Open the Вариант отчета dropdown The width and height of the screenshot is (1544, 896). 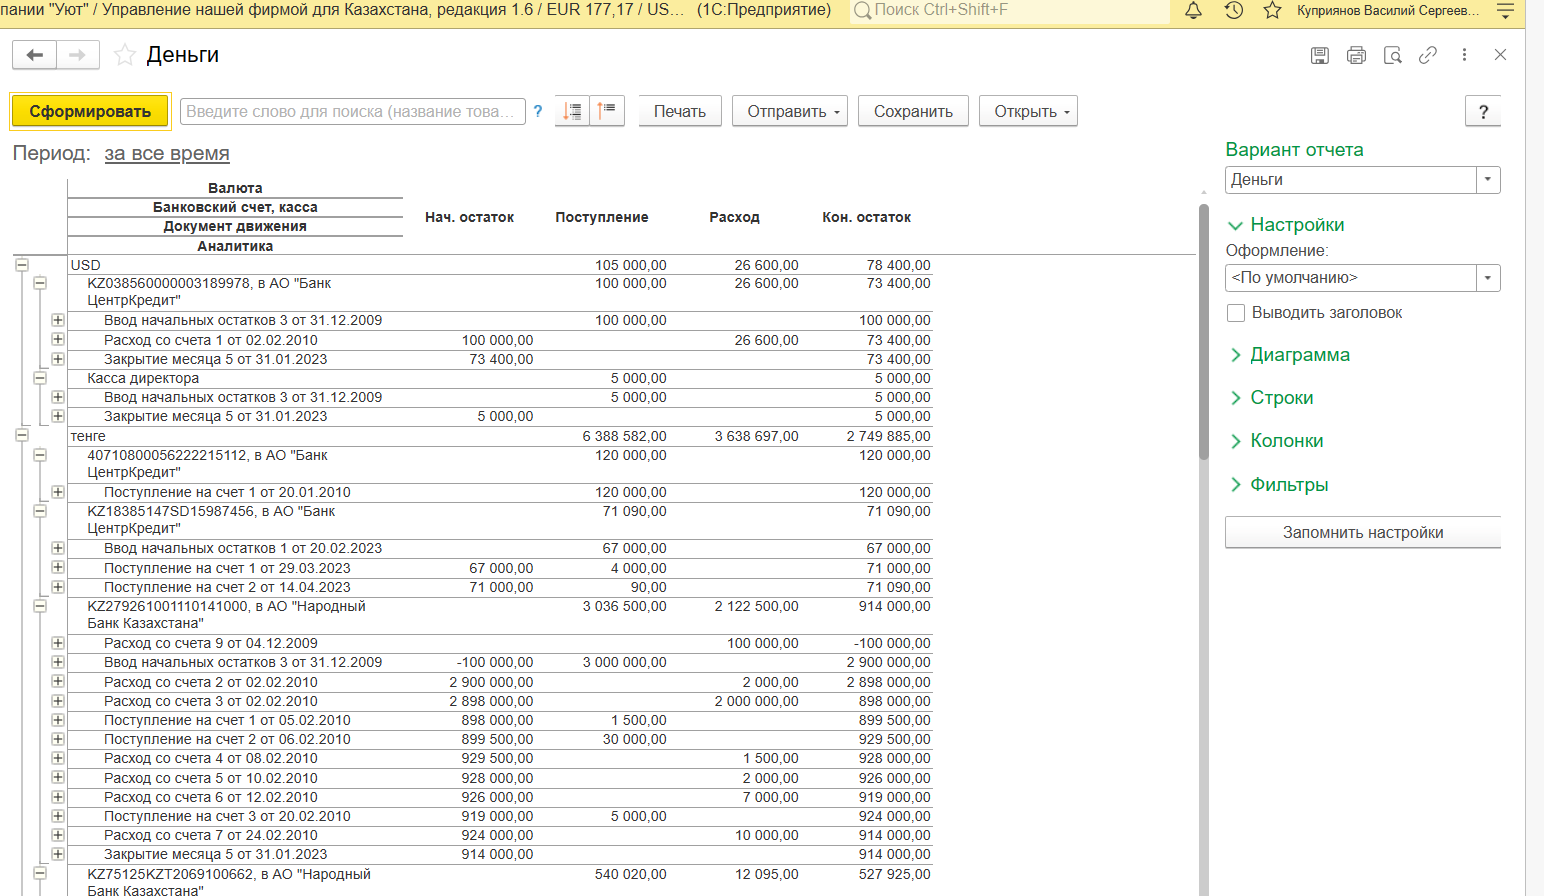pos(1488,180)
